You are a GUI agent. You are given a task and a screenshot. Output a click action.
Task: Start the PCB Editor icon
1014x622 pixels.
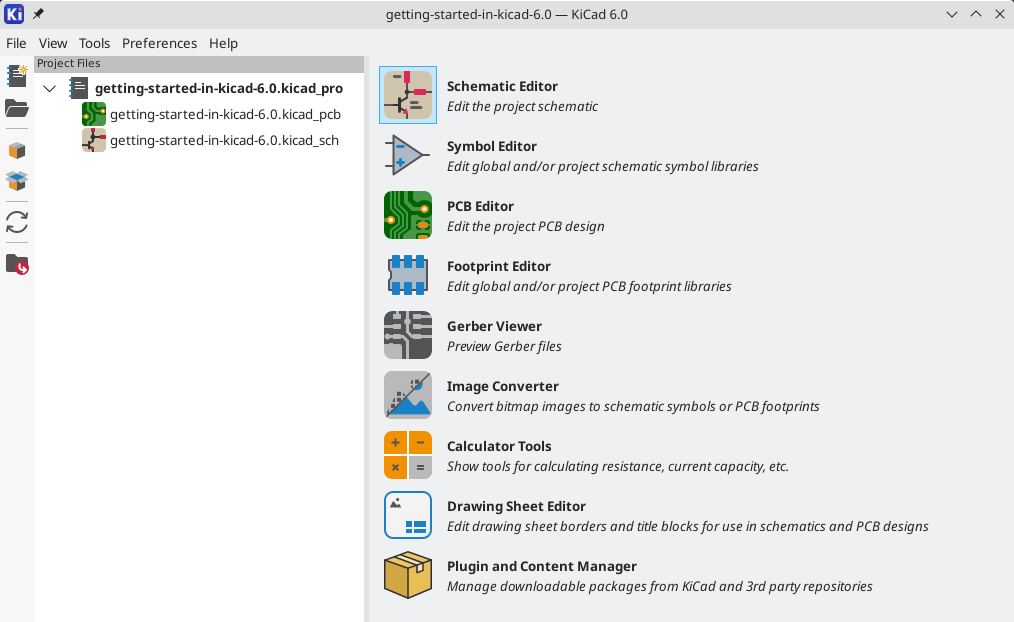pyautogui.click(x=408, y=215)
